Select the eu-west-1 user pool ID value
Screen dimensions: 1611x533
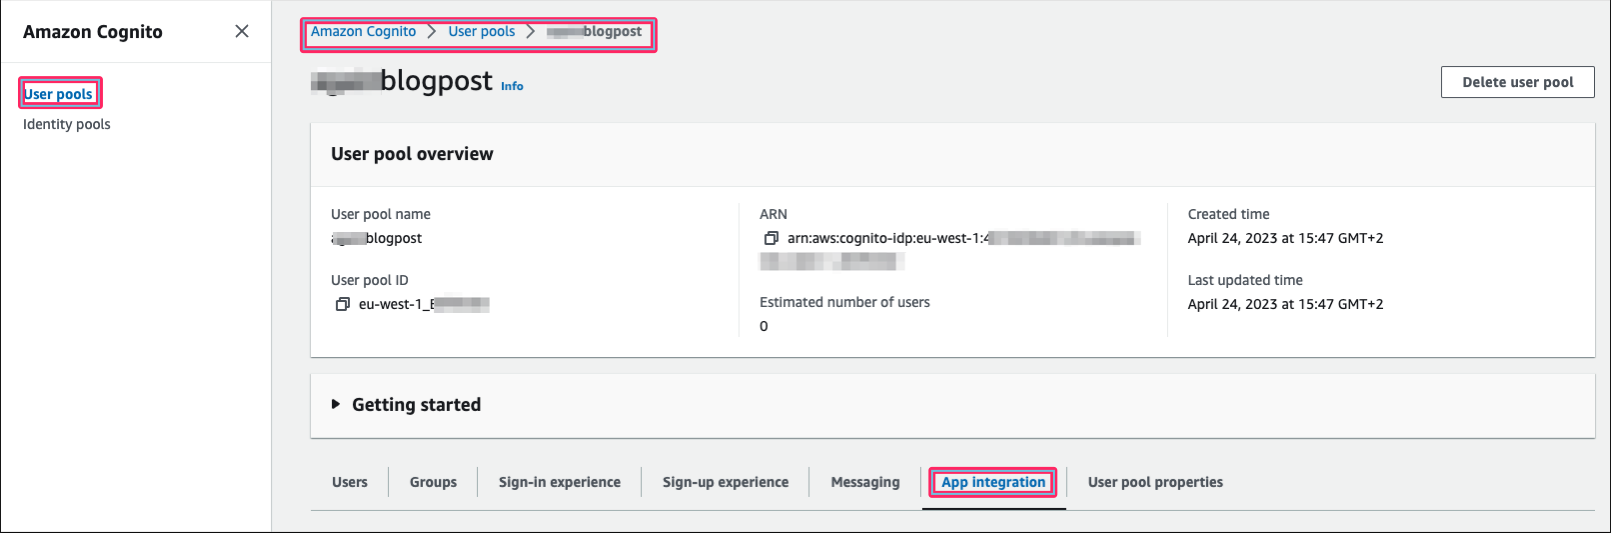[x=424, y=304]
